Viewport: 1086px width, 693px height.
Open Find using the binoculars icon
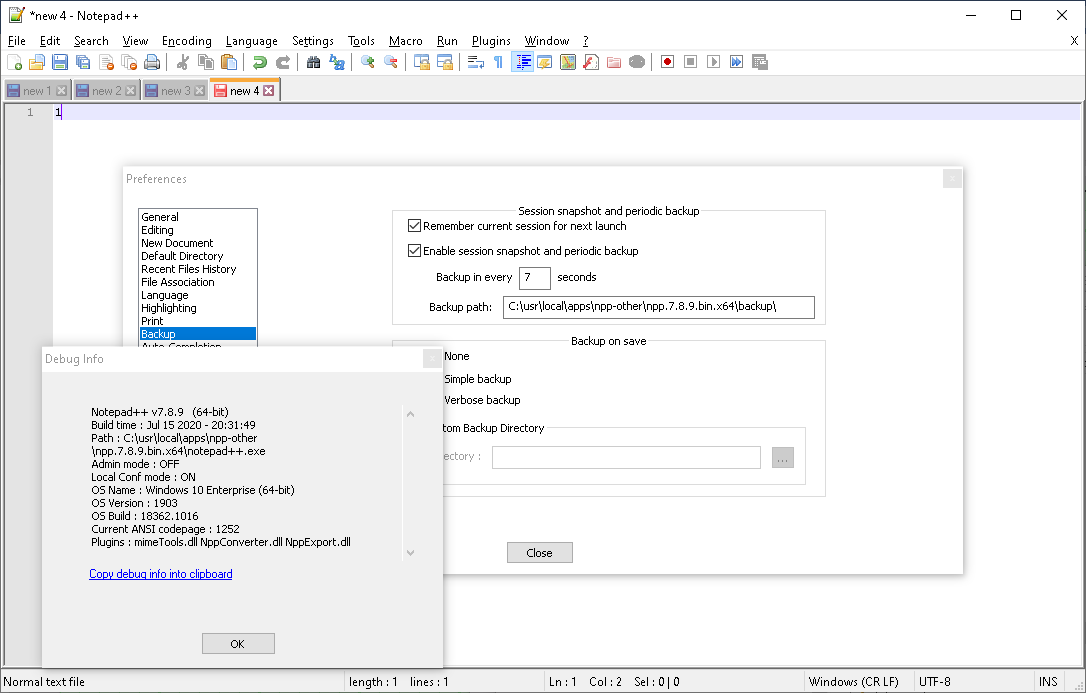click(x=314, y=62)
